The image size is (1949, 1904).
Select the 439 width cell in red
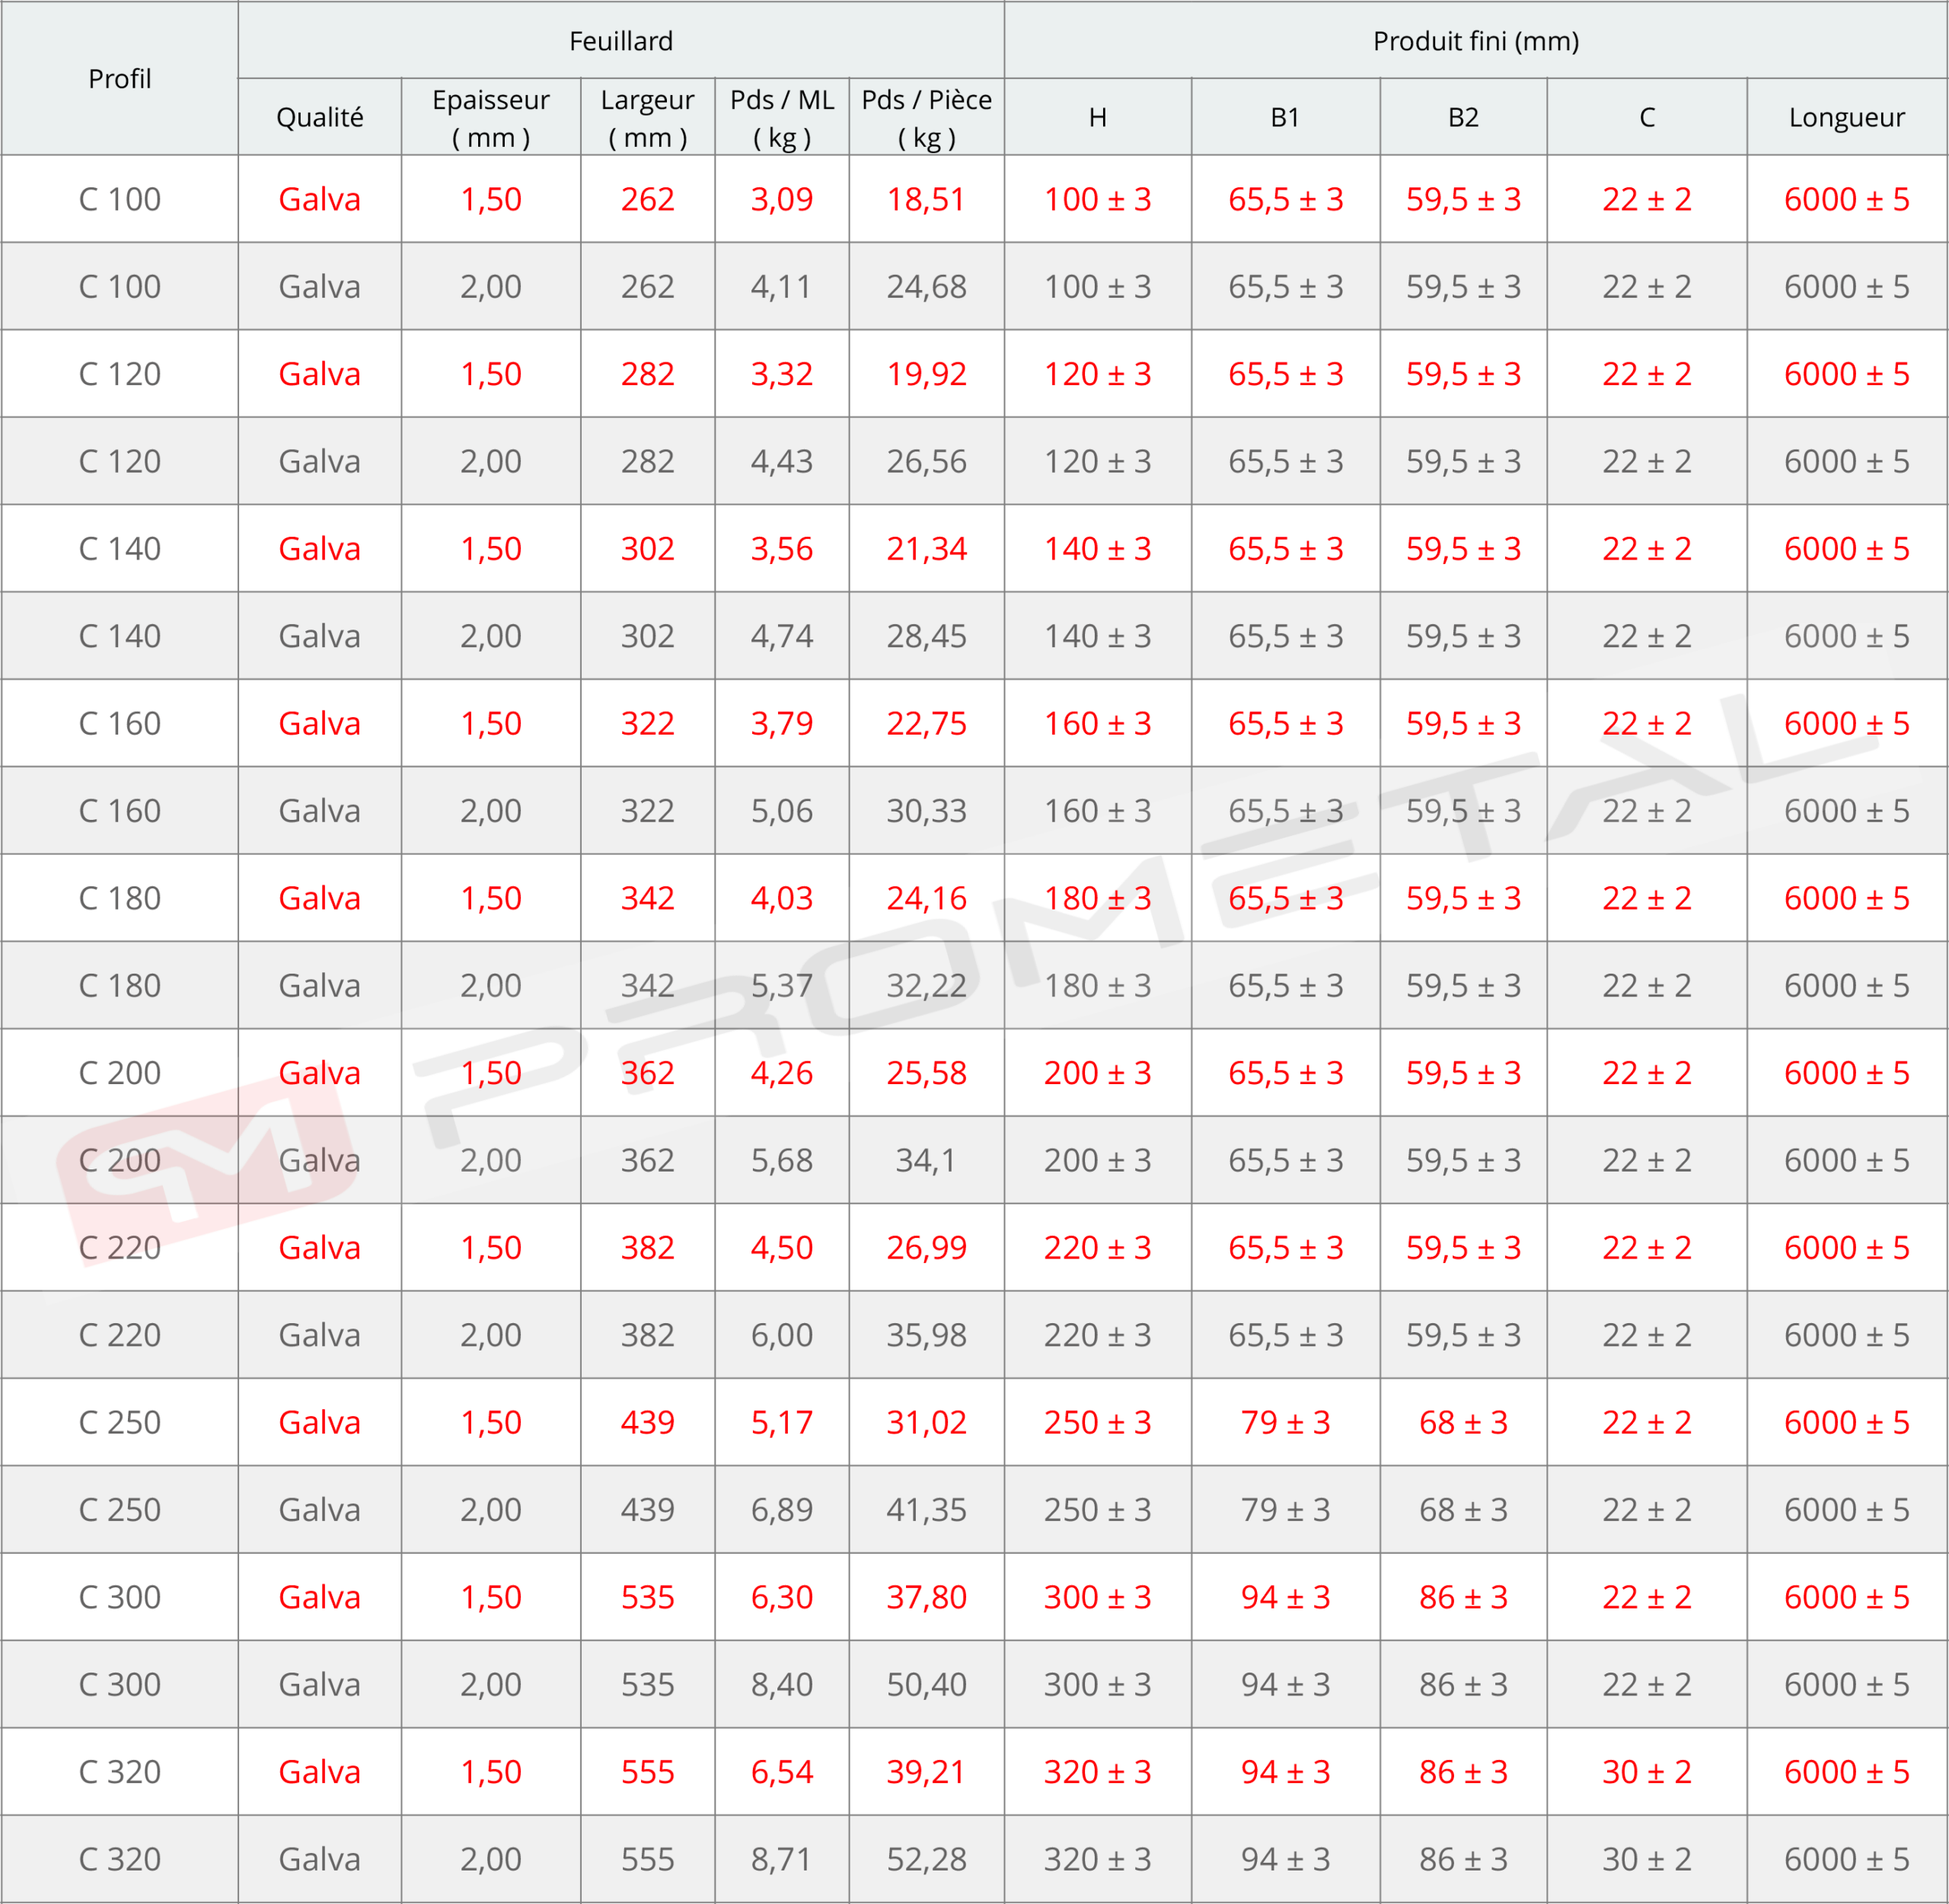point(647,1422)
